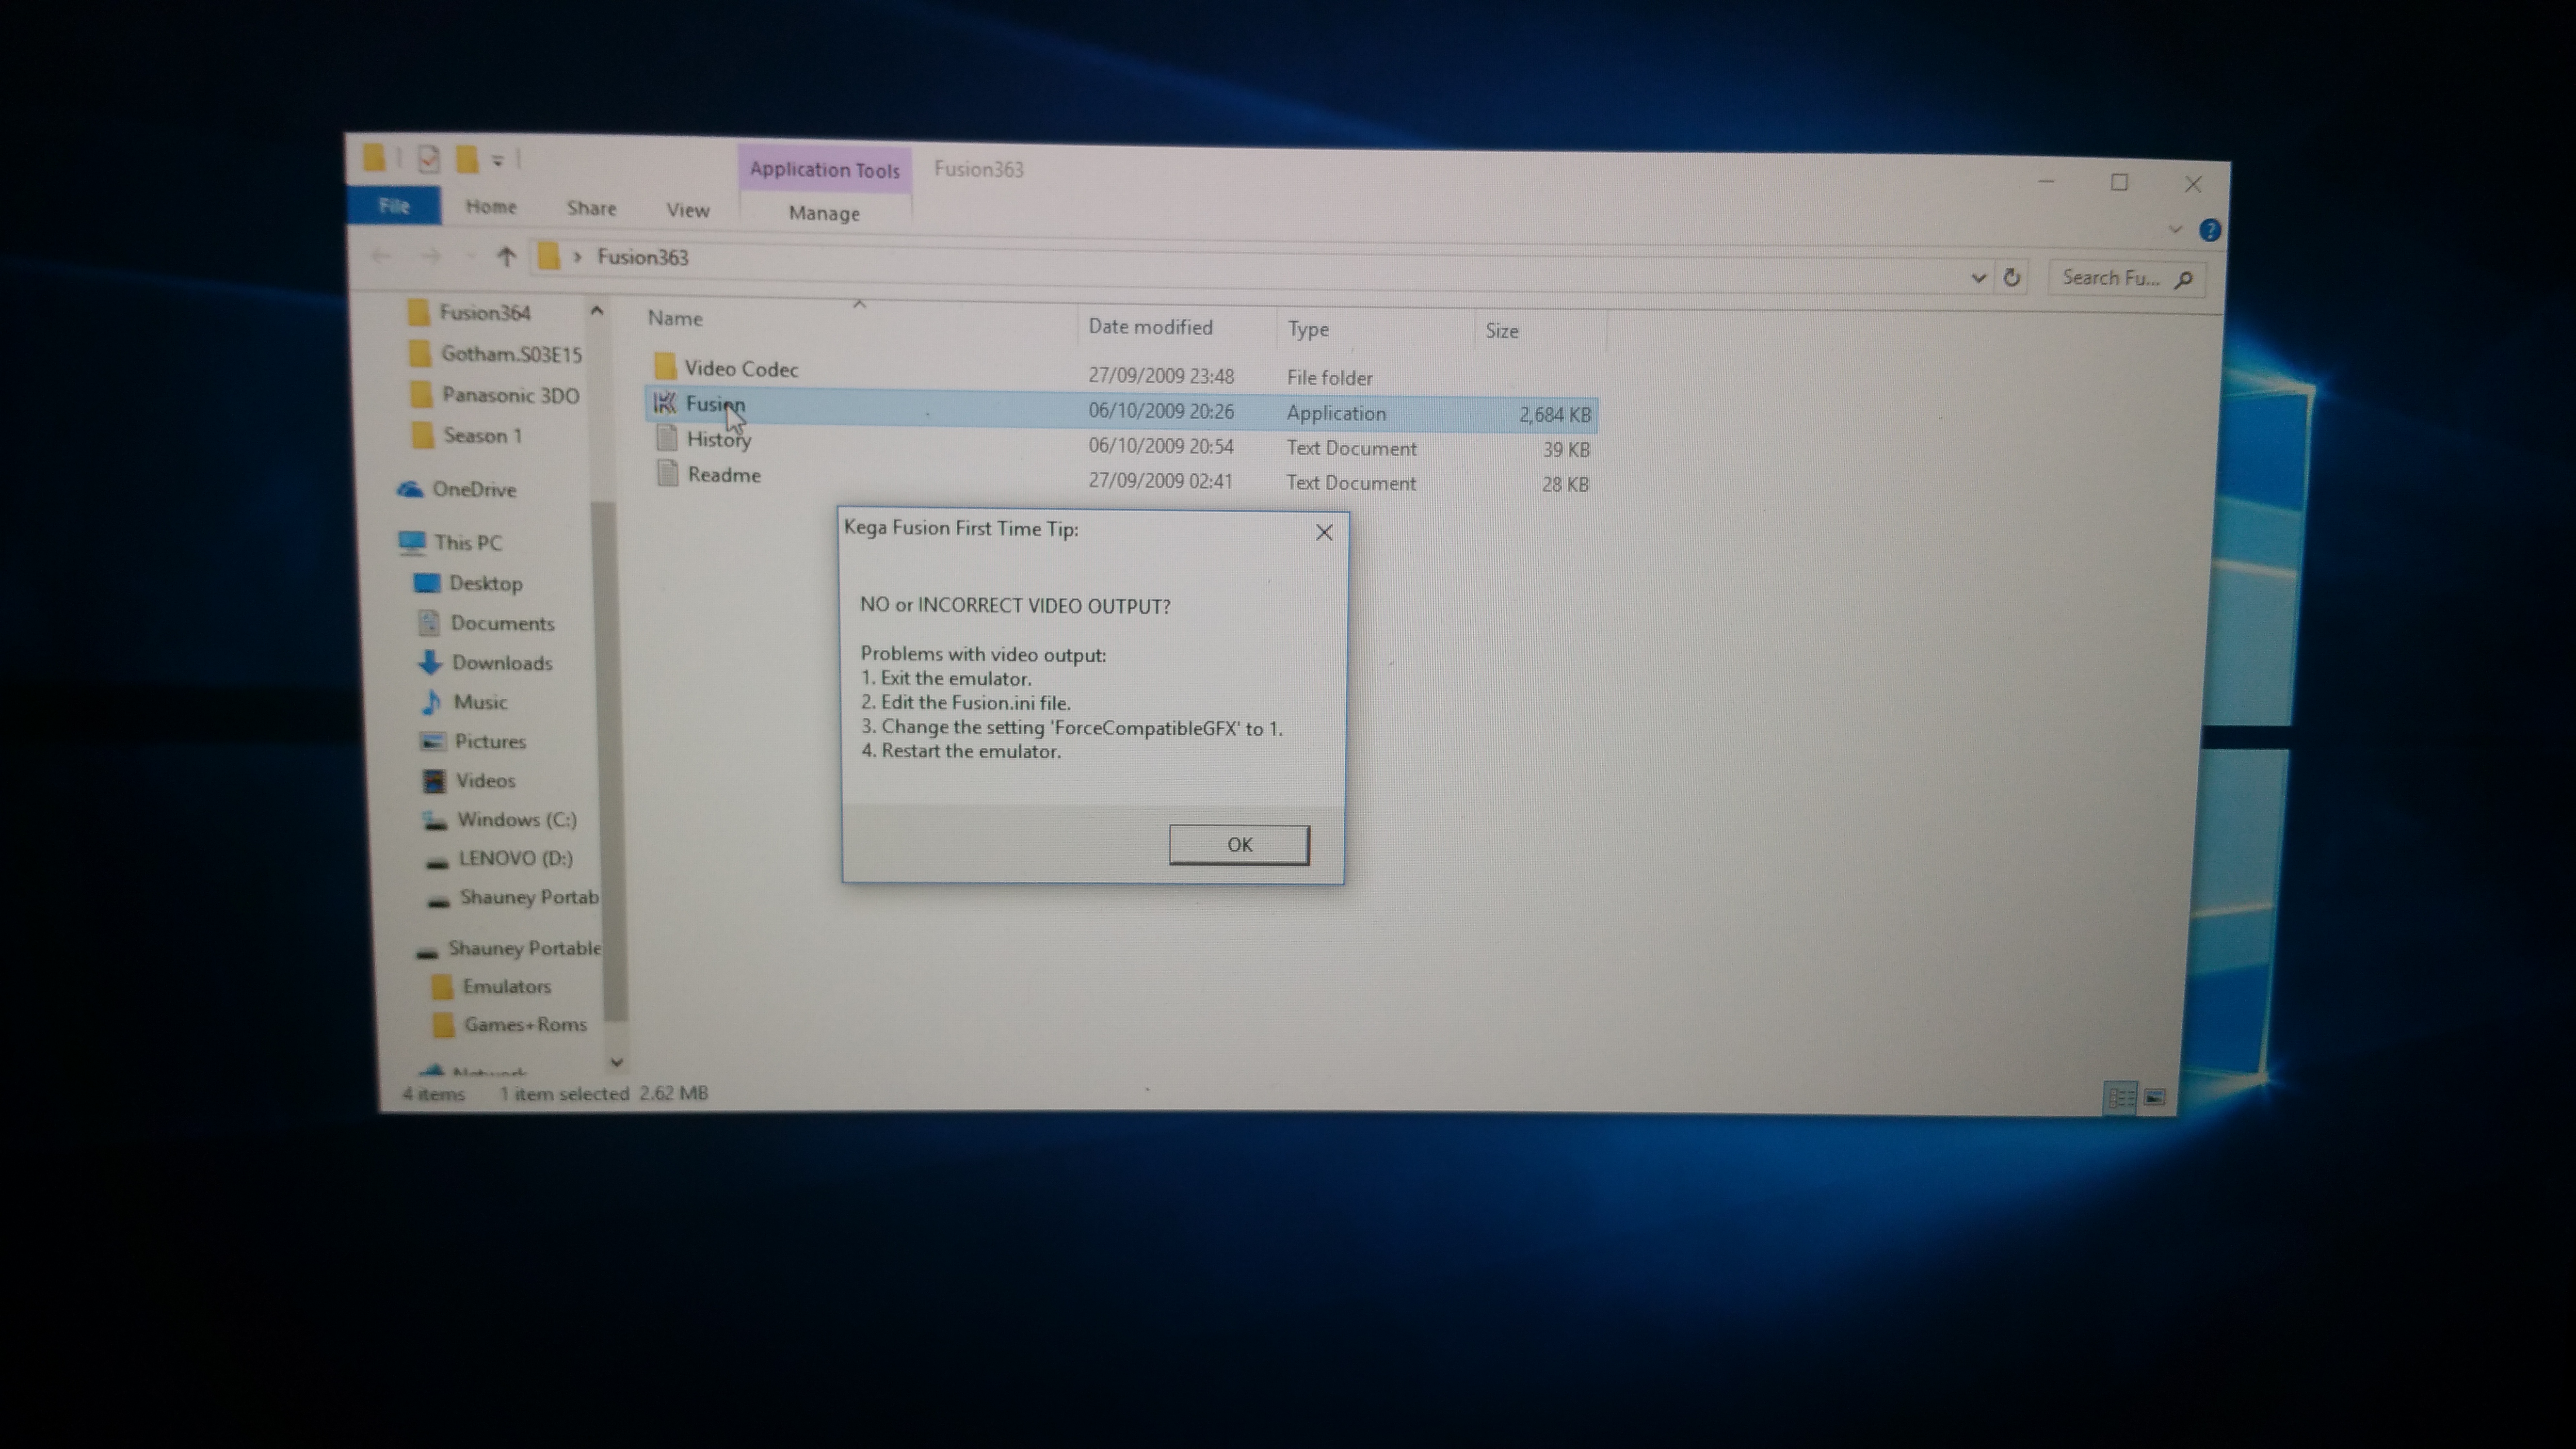The width and height of the screenshot is (2576, 1449).
Task: Click the Readme file name
Action: point(724,475)
